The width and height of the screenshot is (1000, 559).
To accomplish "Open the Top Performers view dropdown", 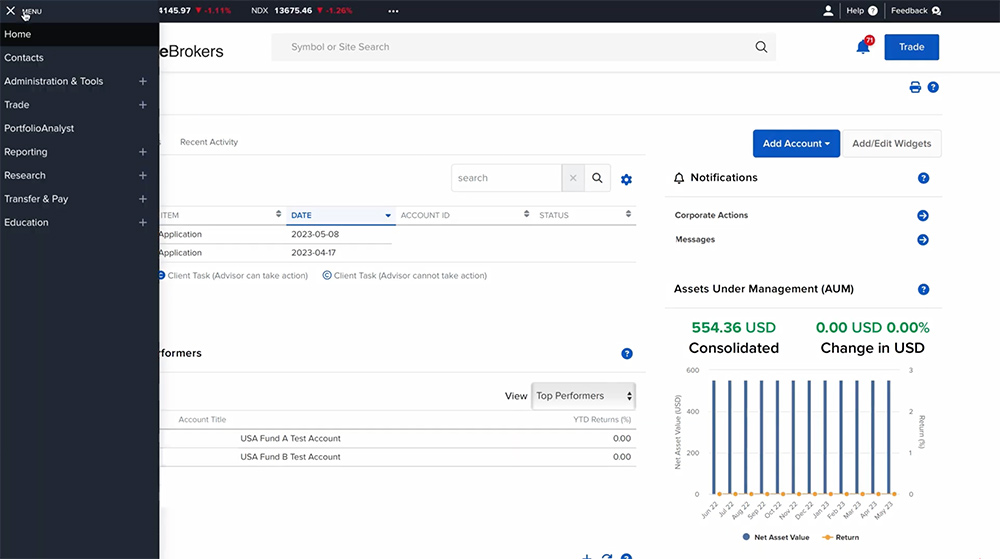I will tap(584, 396).
